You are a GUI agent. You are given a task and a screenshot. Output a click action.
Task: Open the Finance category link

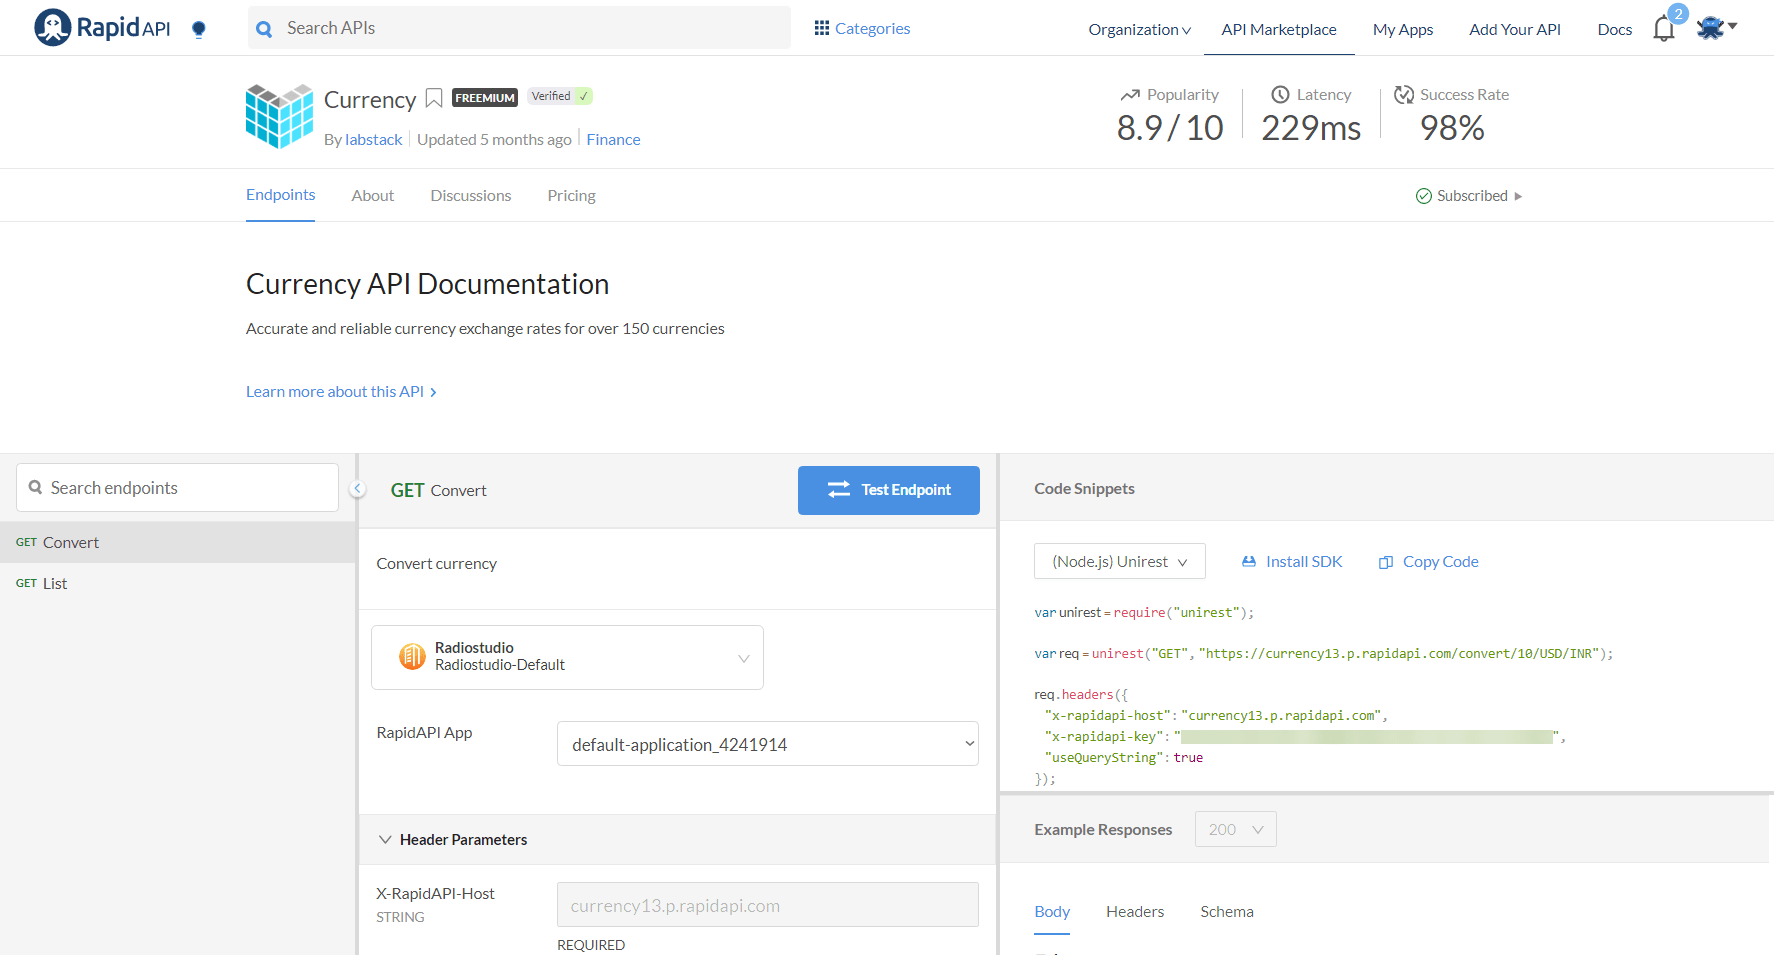pyautogui.click(x=614, y=140)
